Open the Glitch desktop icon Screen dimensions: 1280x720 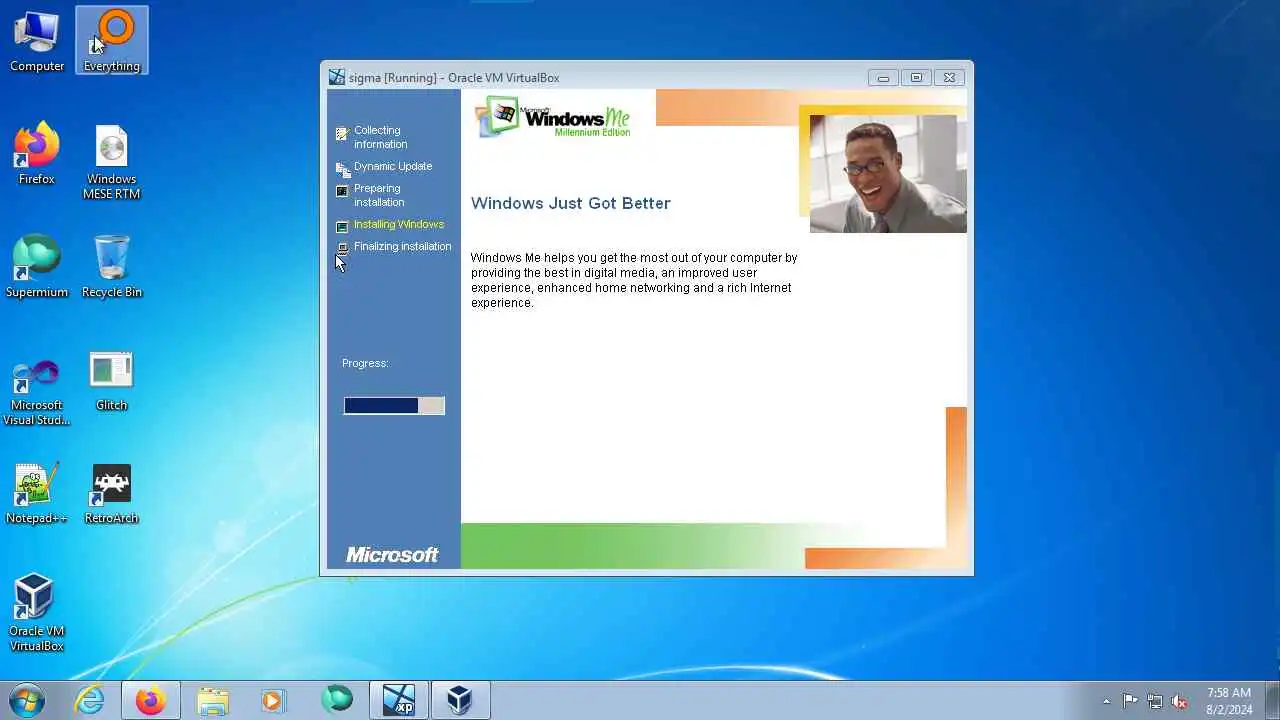(x=111, y=380)
